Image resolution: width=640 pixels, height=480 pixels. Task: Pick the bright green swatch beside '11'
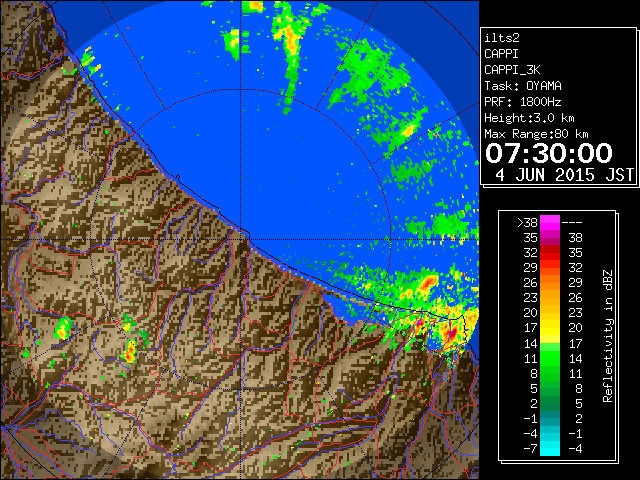(550, 358)
